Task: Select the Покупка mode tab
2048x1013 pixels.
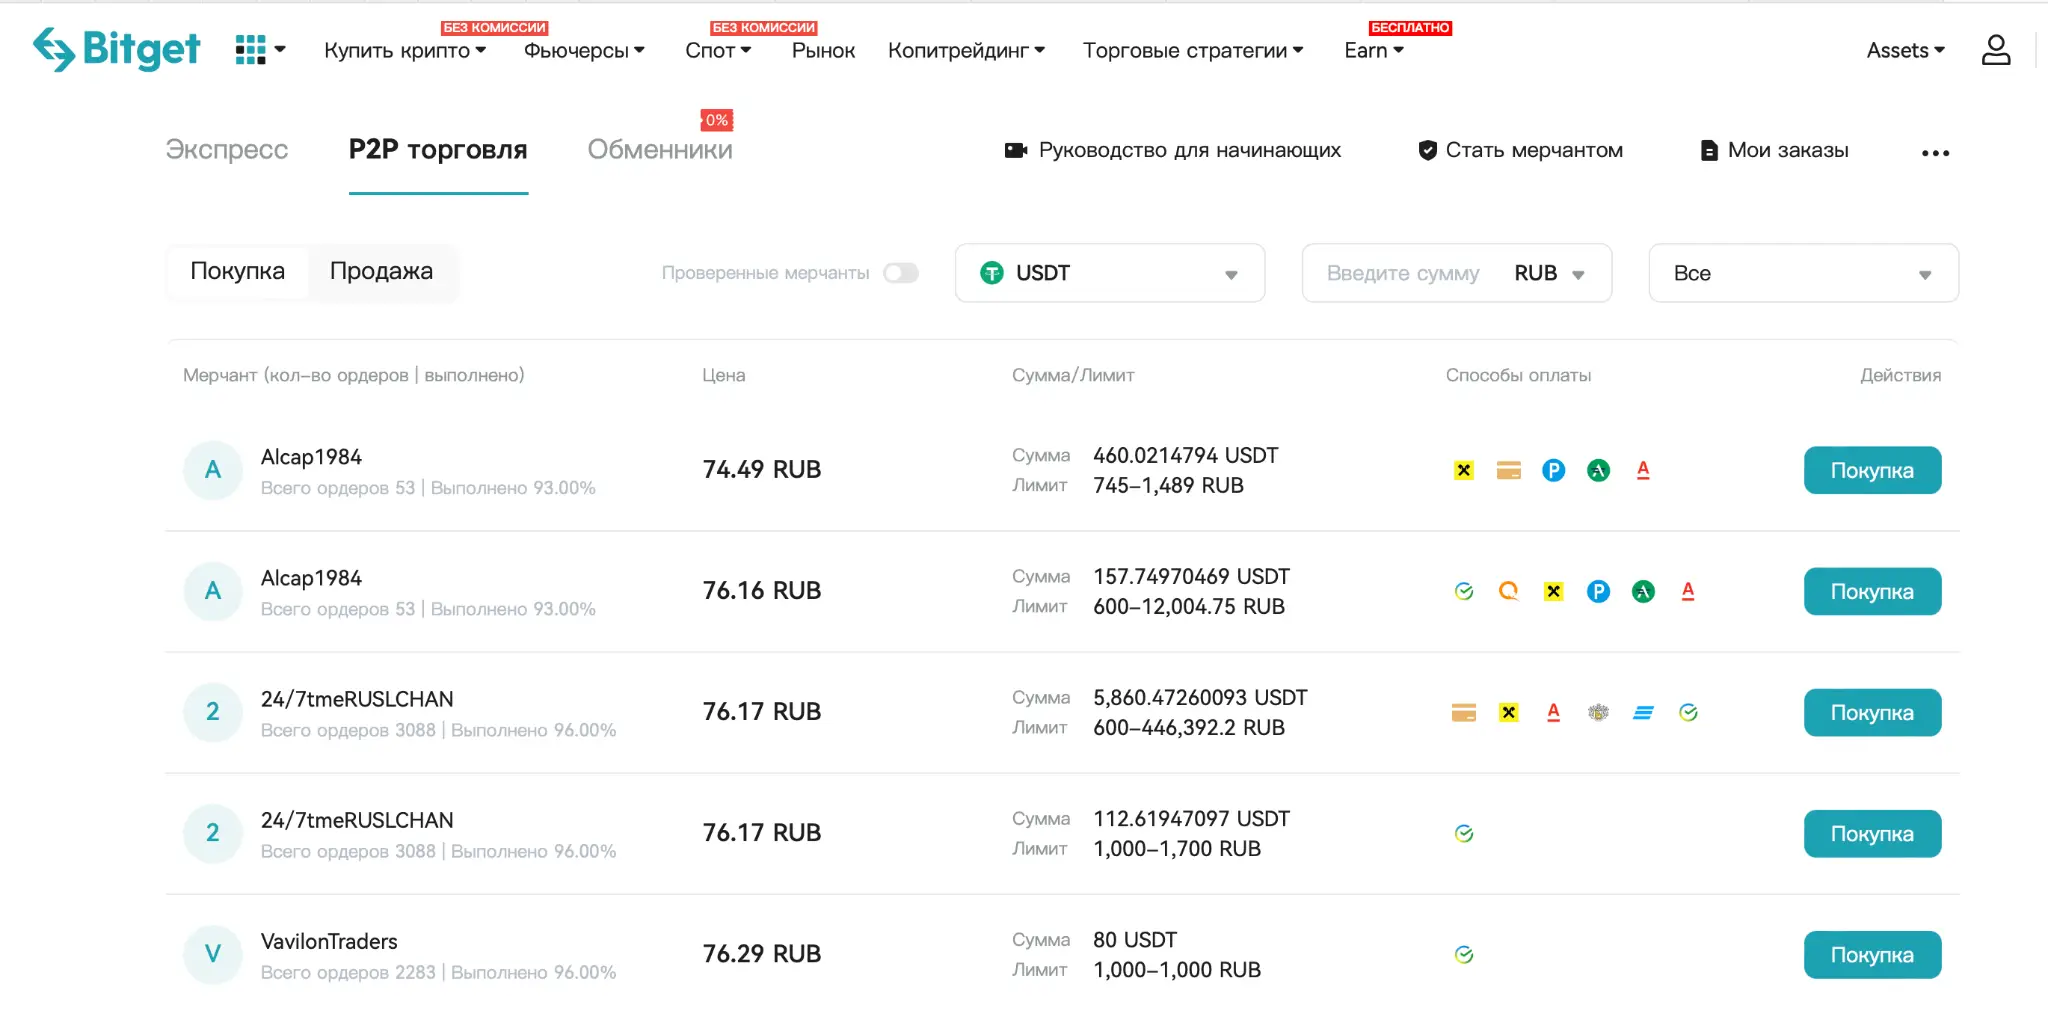Action: [x=238, y=271]
